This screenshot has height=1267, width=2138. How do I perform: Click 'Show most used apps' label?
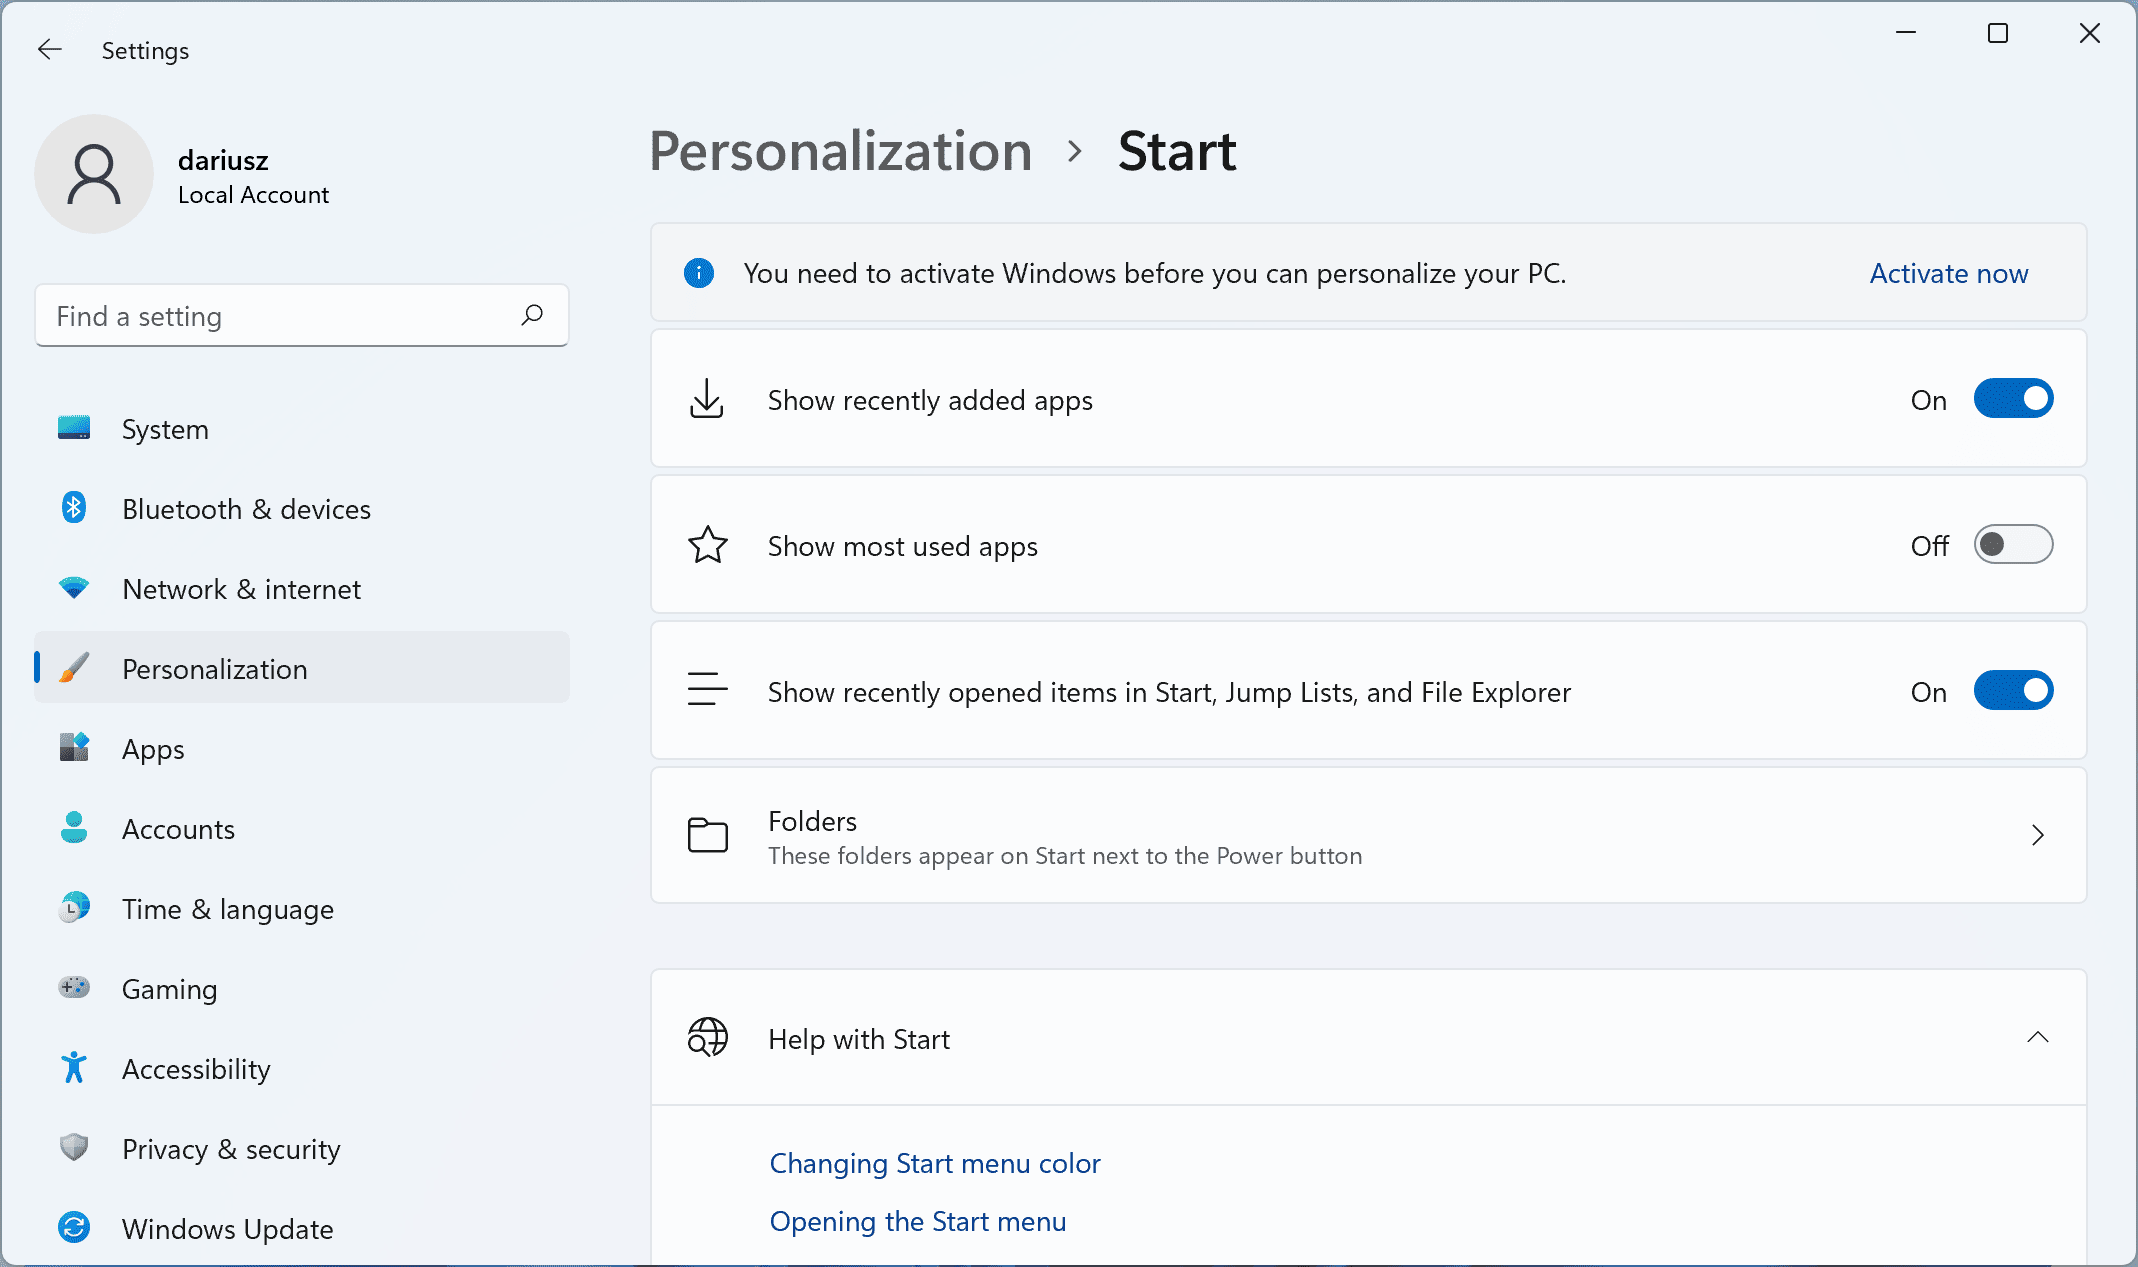pos(903,547)
